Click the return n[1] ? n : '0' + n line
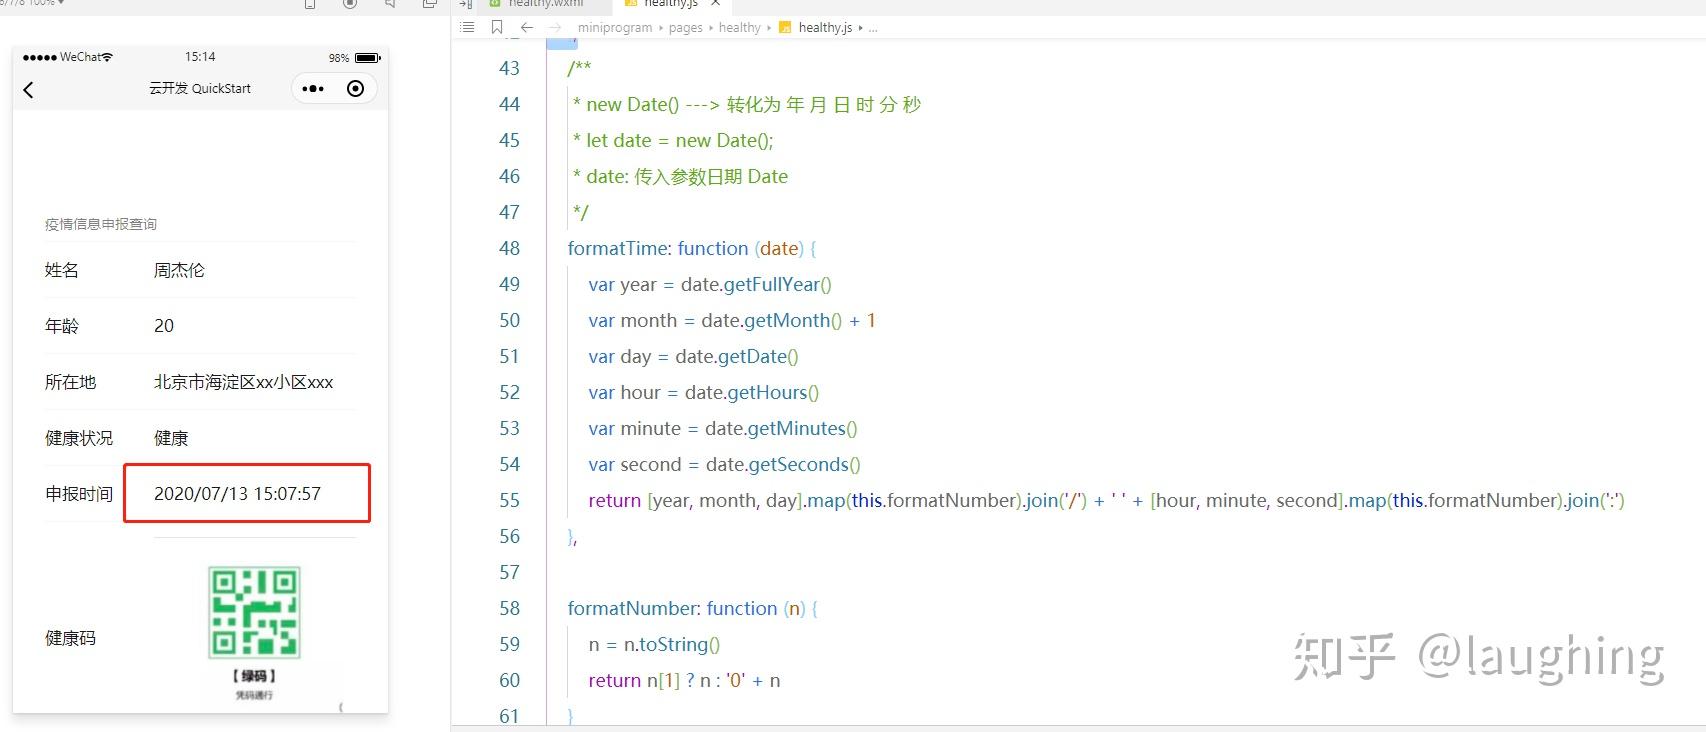 tap(685, 680)
